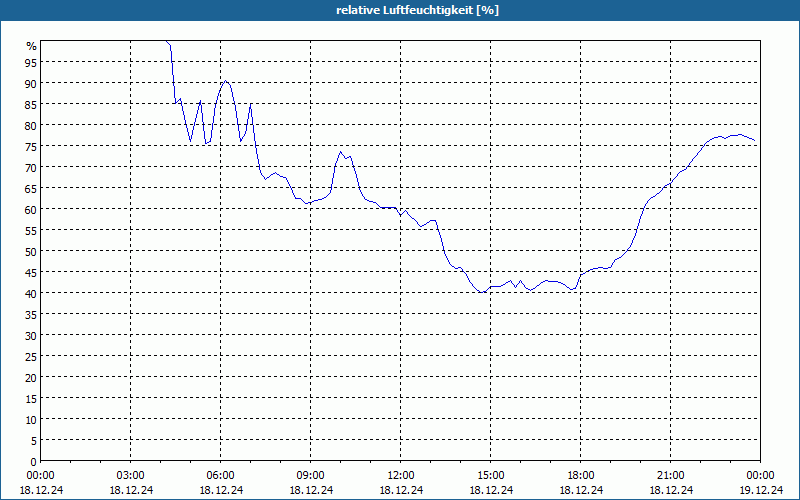Select the y-axis value 50

[31, 251]
